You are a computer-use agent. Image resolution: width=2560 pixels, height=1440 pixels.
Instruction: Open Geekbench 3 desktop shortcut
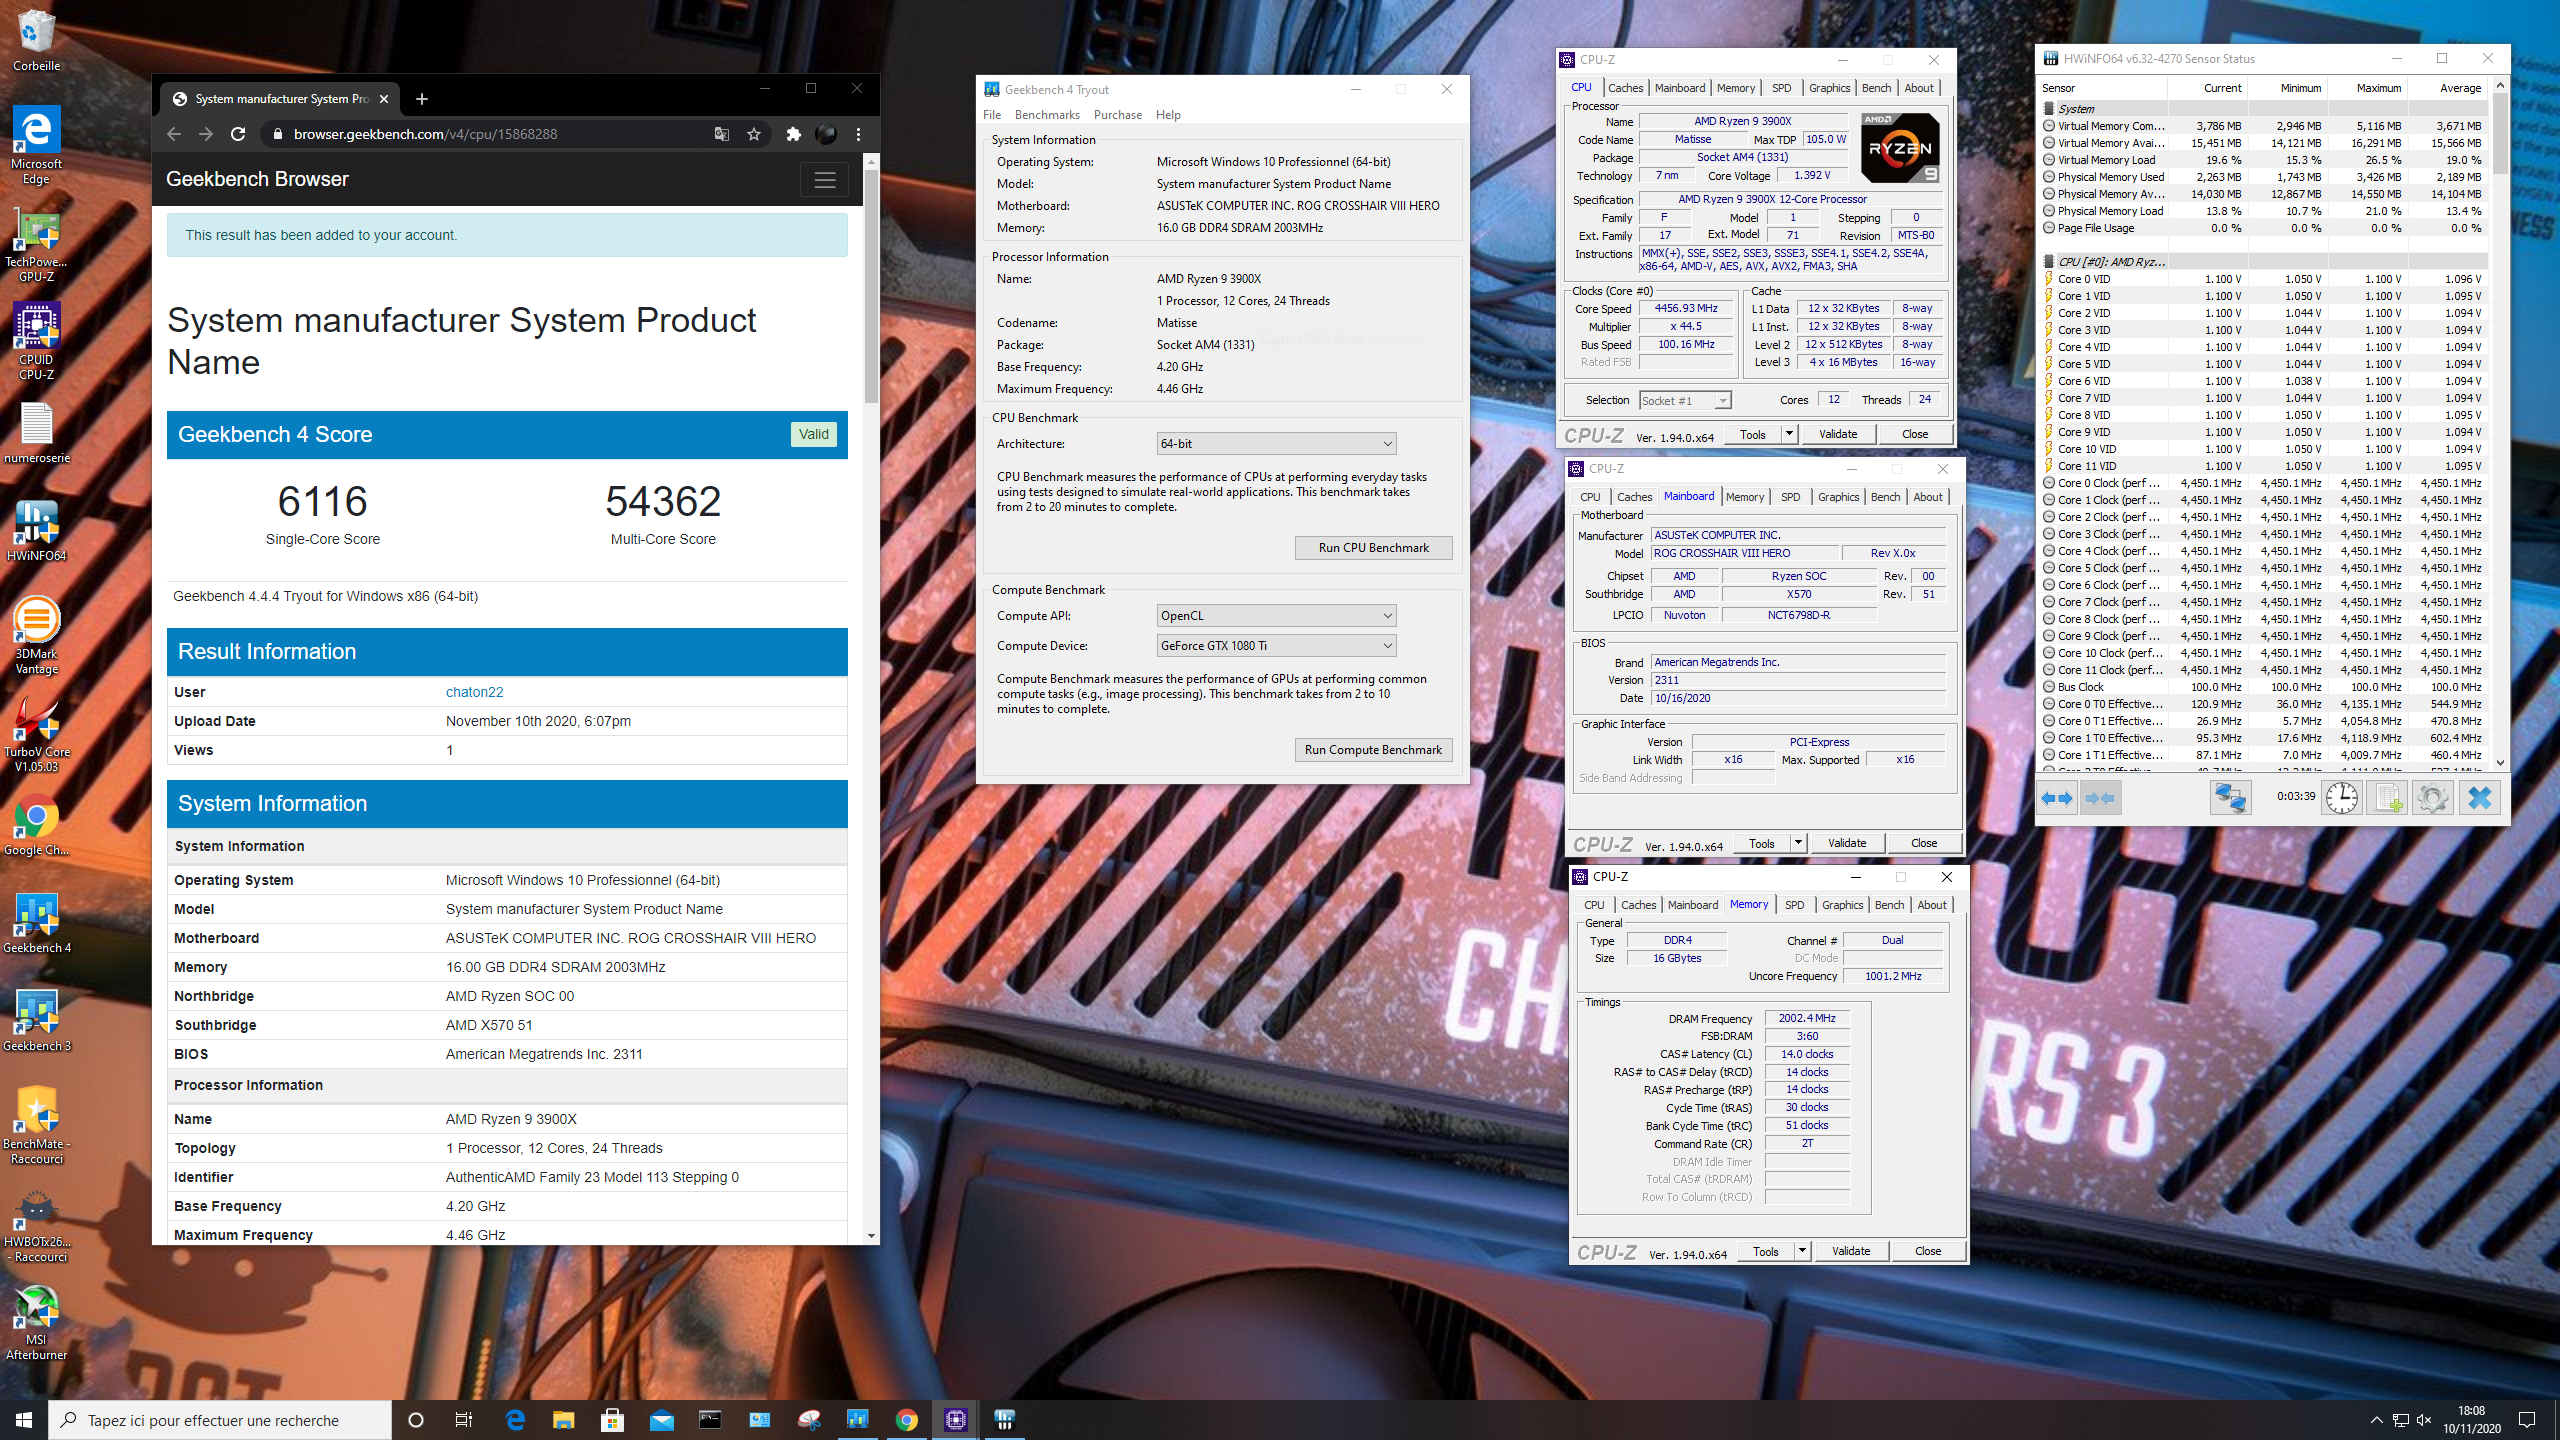tap(36, 1020)
